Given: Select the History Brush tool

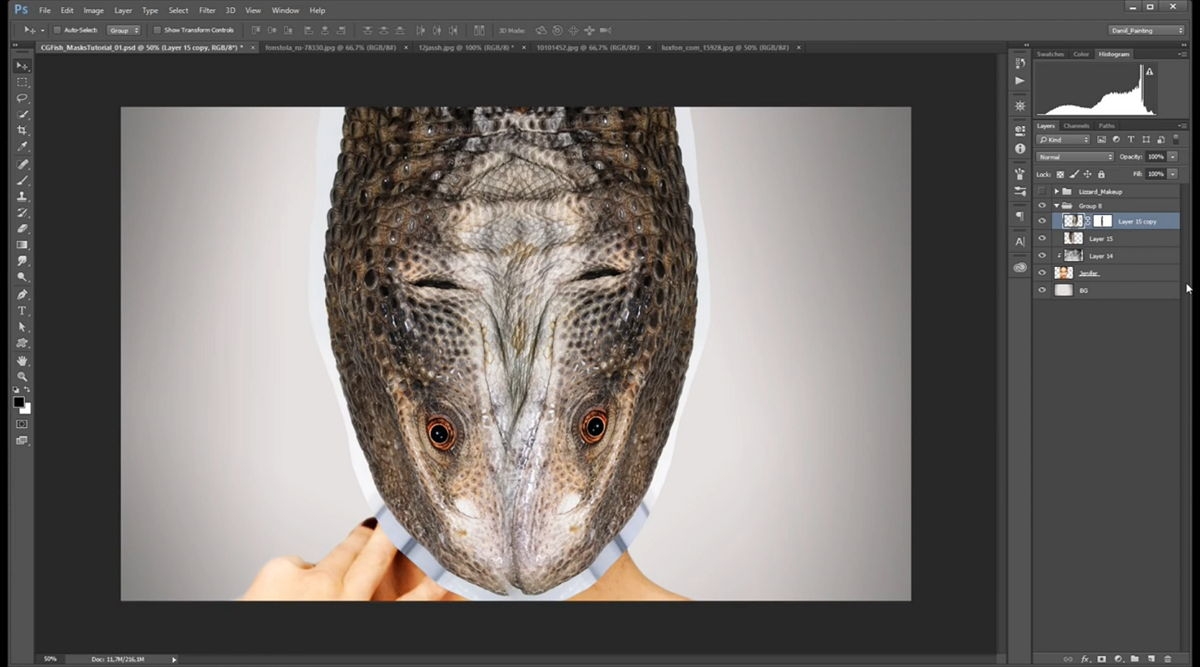Looking at the screenshot, I should point(22,212).
